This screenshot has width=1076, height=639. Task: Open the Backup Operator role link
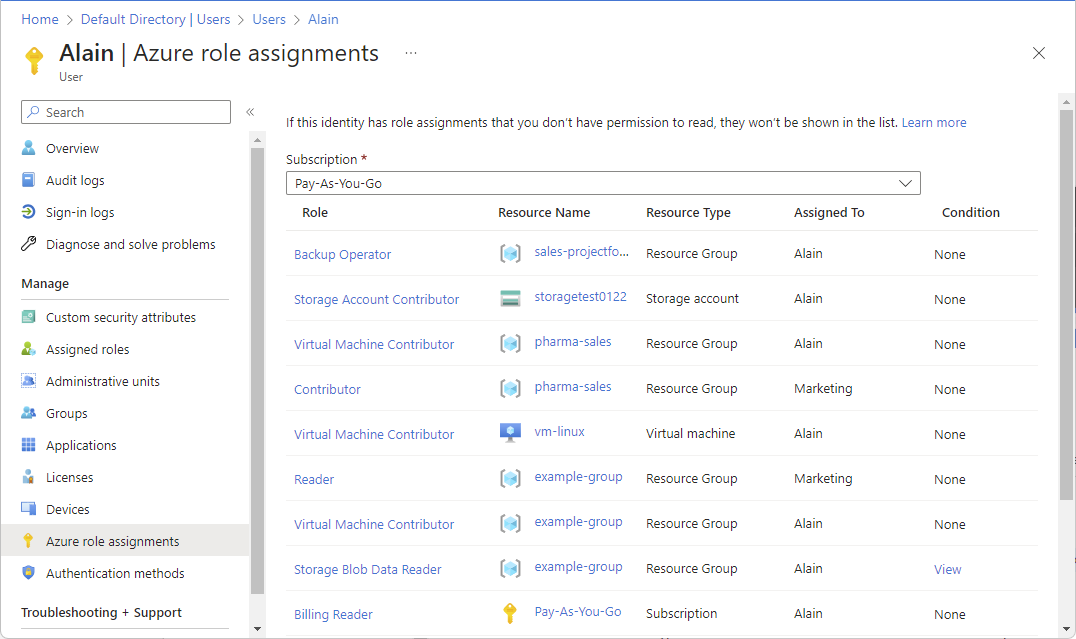point(342,254)
